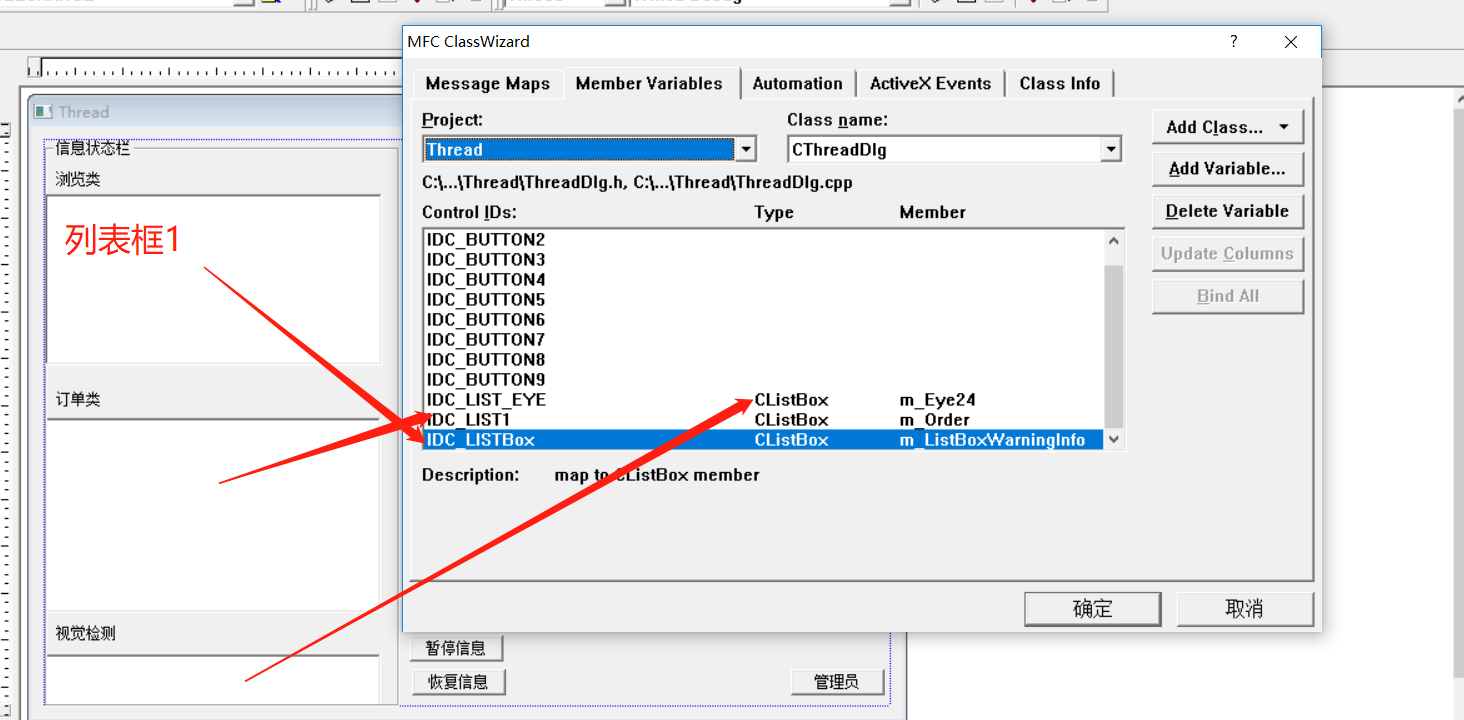Click the Add Variable... button

tap(1227, 169)
